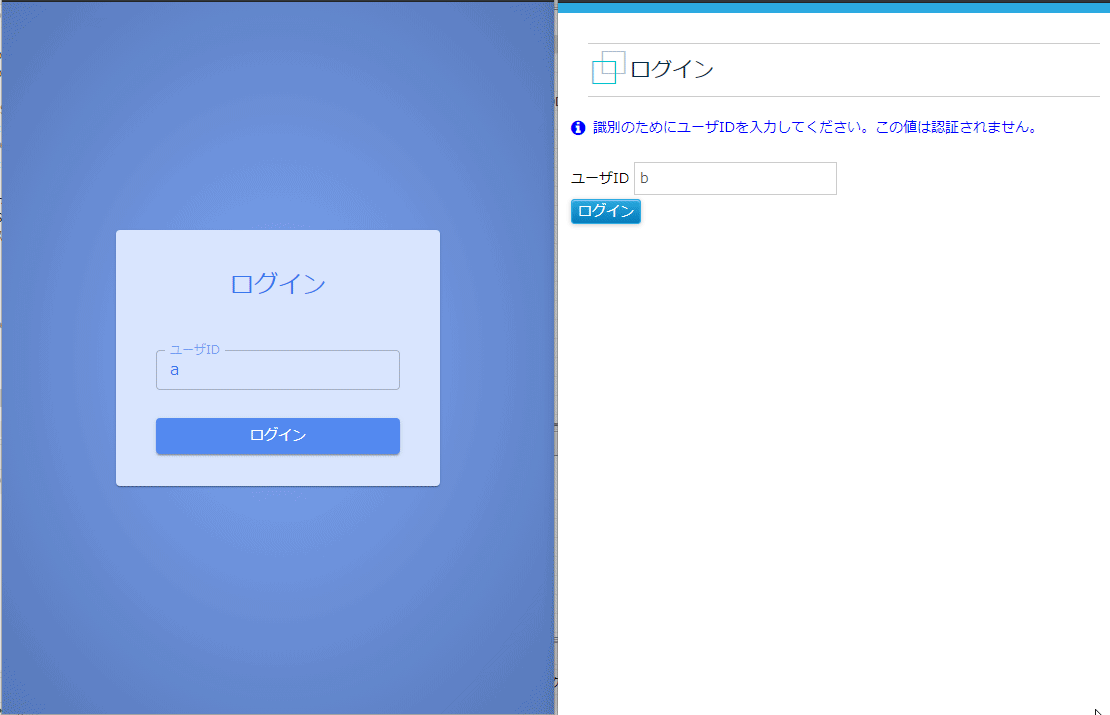Image resolution: width=1110 pixels, height=715 pixels.
Task: Click the ログイン title text in right window header
Action: click(x=671, y=69)
